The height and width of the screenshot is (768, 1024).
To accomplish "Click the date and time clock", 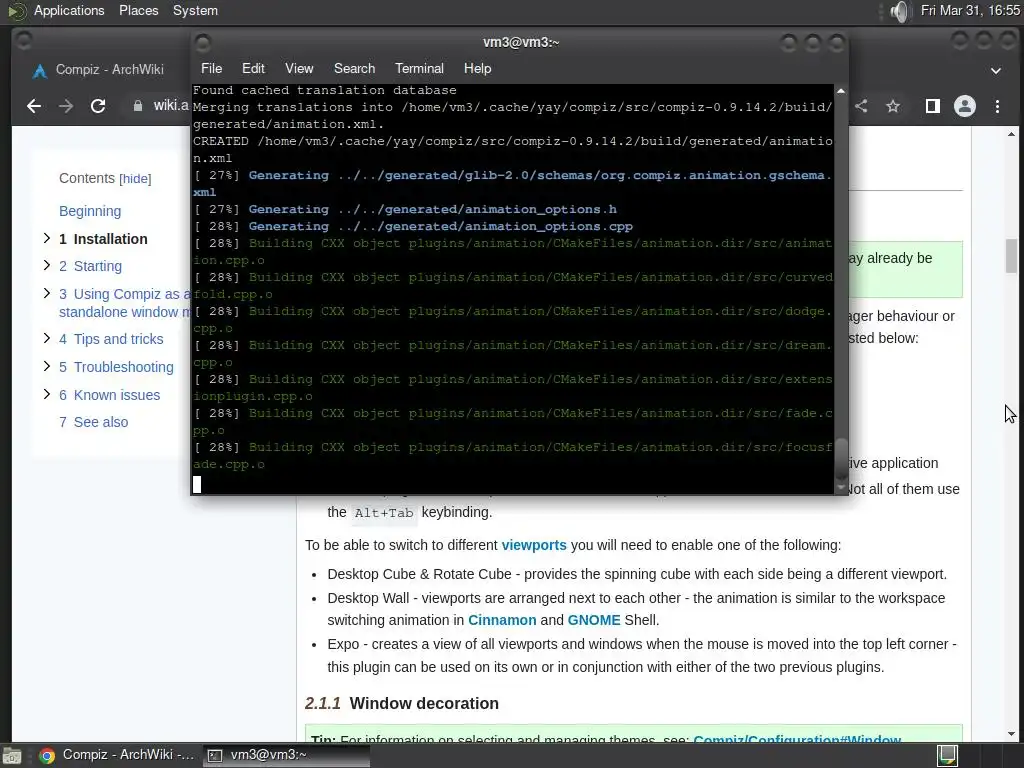I will tap(970, 10).
